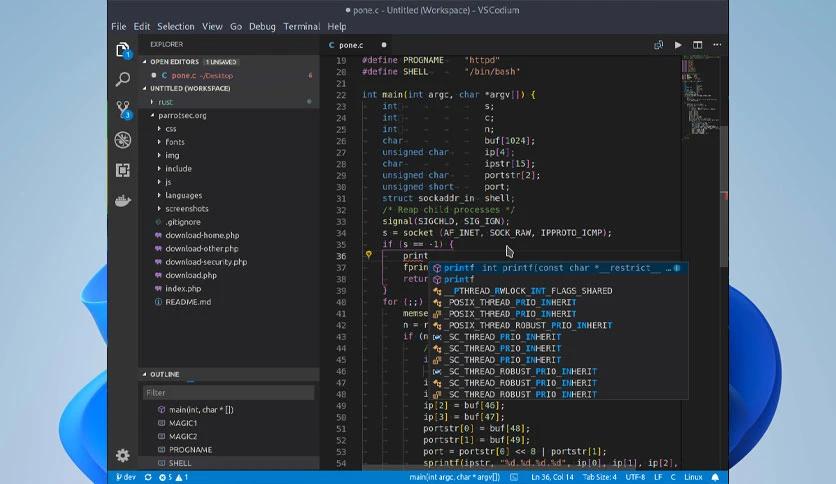
Task: Open the Extensions view icon
Action: point(123,170)
